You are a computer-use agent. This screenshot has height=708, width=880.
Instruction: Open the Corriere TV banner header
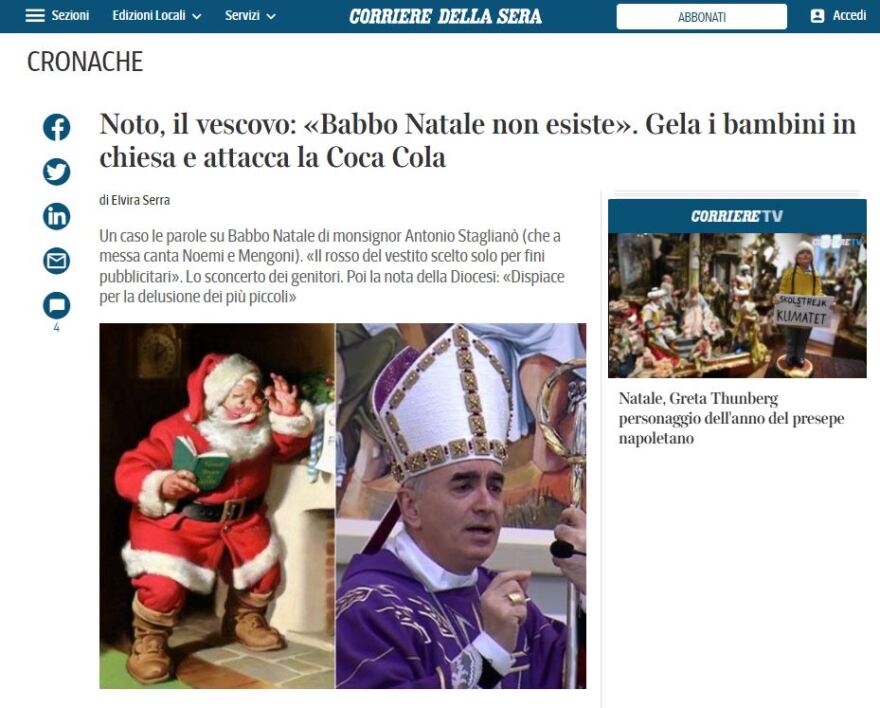[737, 216]
